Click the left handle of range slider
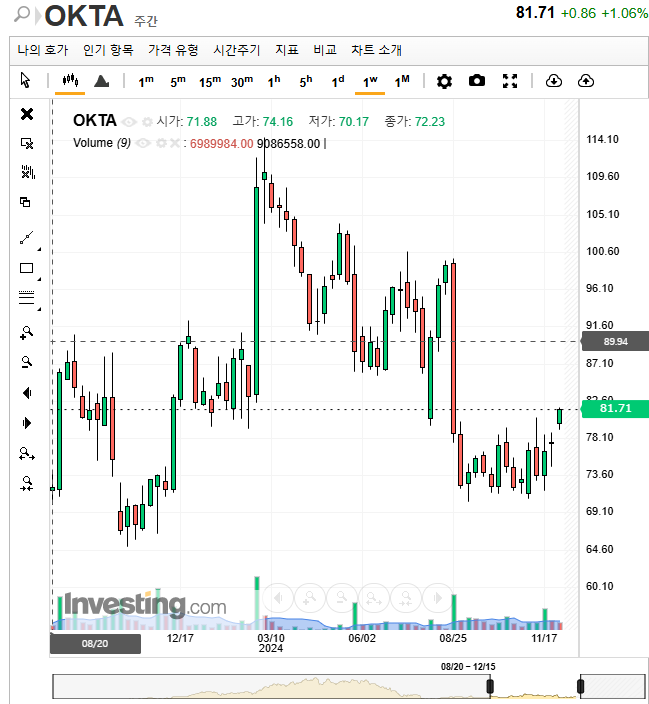 490,686
